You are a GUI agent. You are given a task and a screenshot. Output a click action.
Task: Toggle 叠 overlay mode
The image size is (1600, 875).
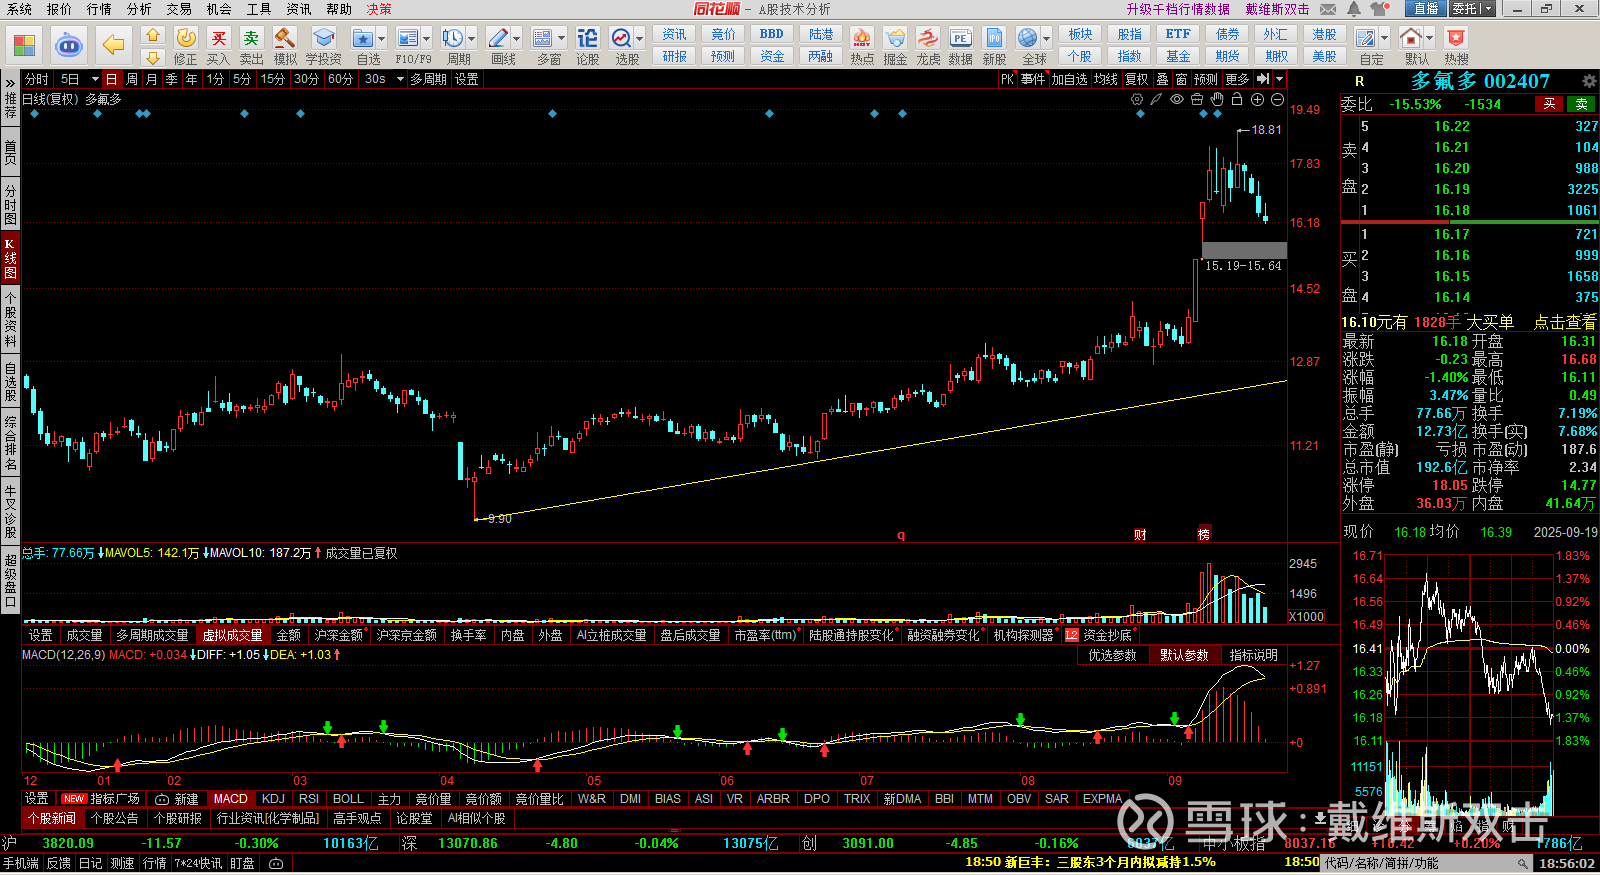click(1162, 79)
